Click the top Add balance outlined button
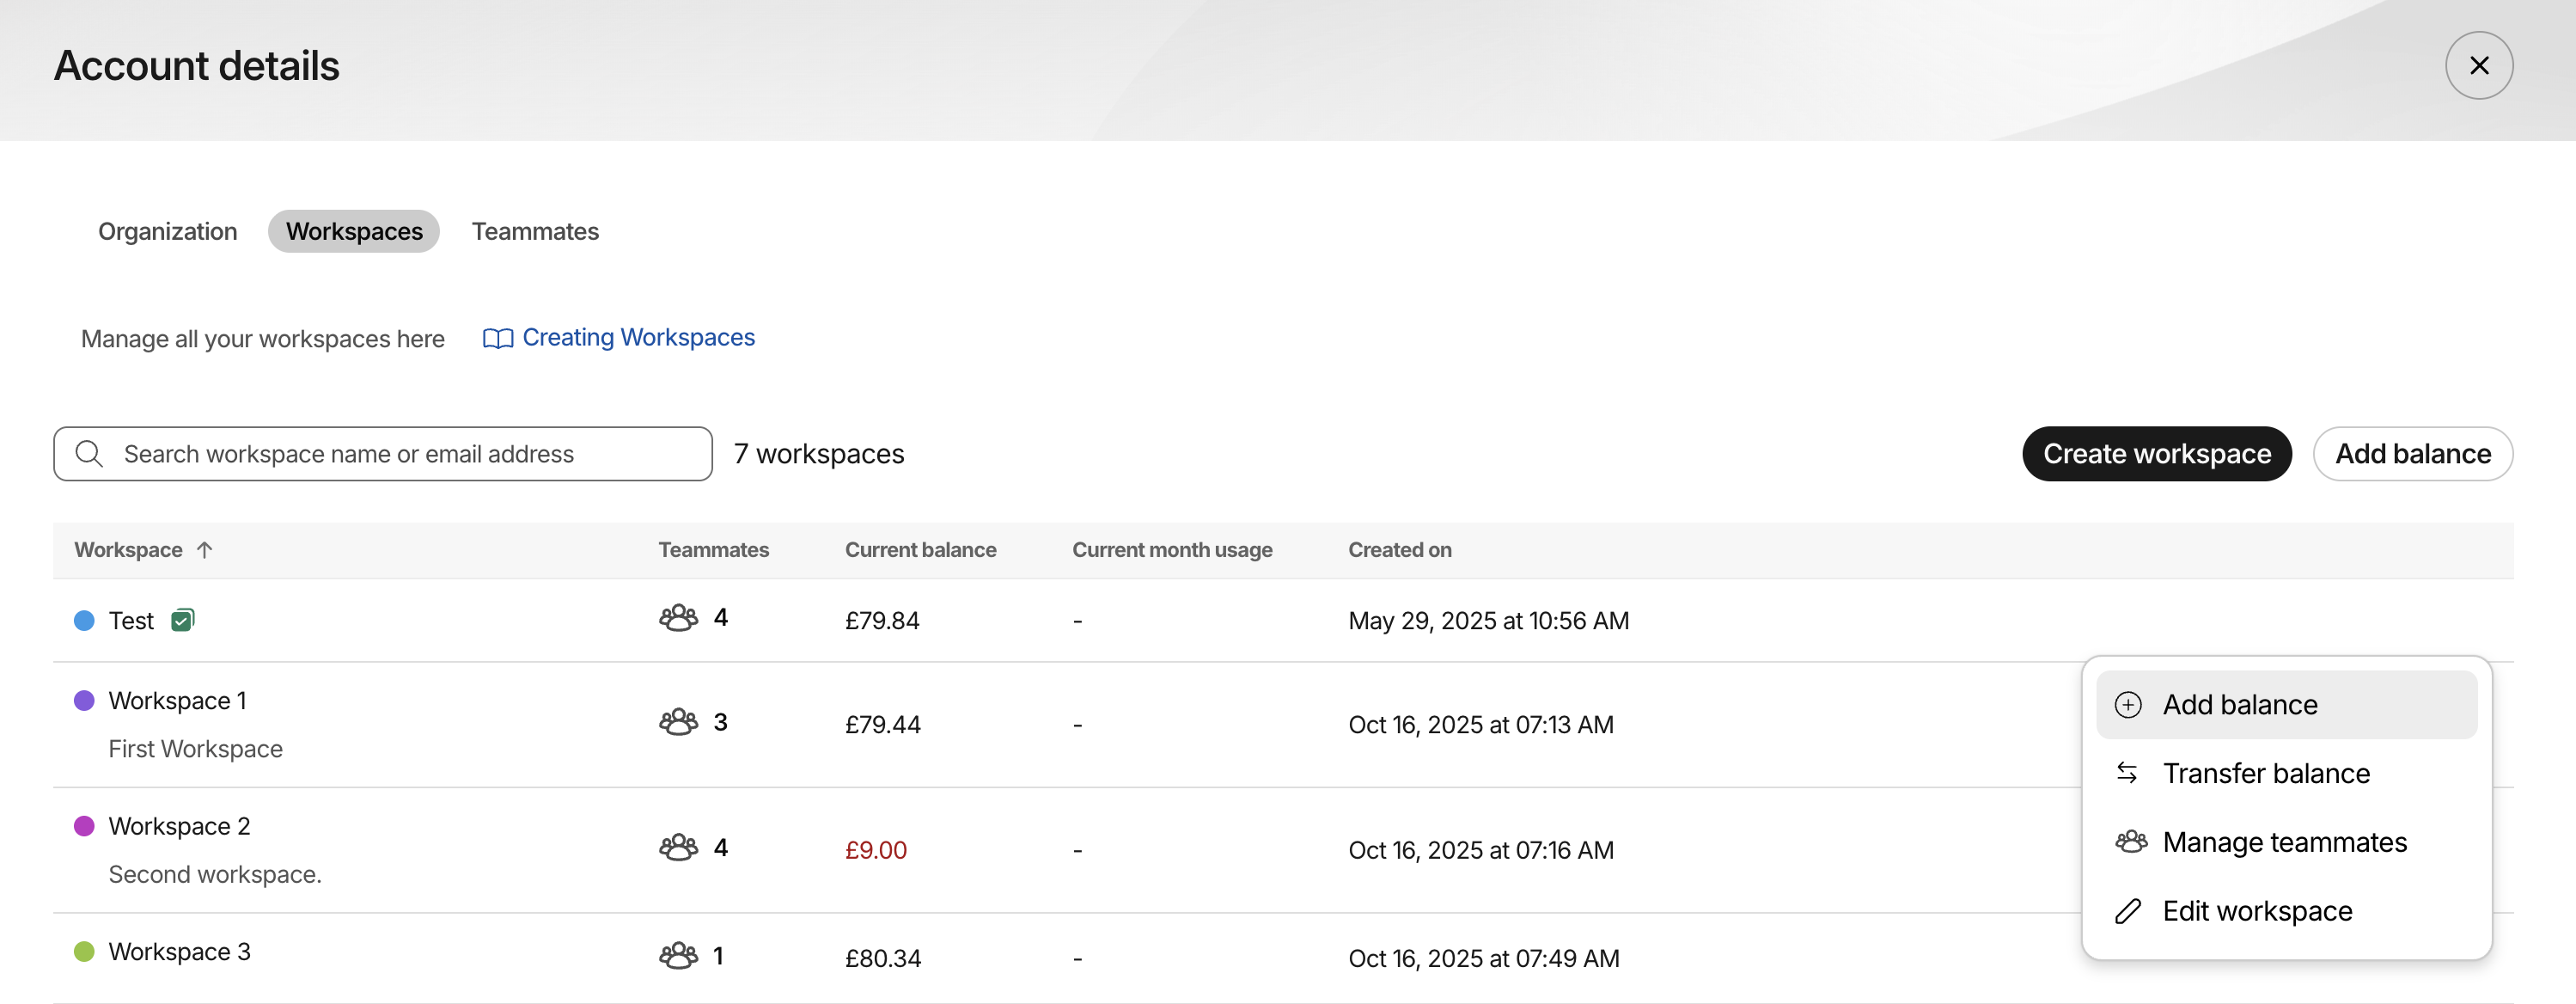Image resolution: width=2576 pixels, height=1004 pixels. point(2412,454)
